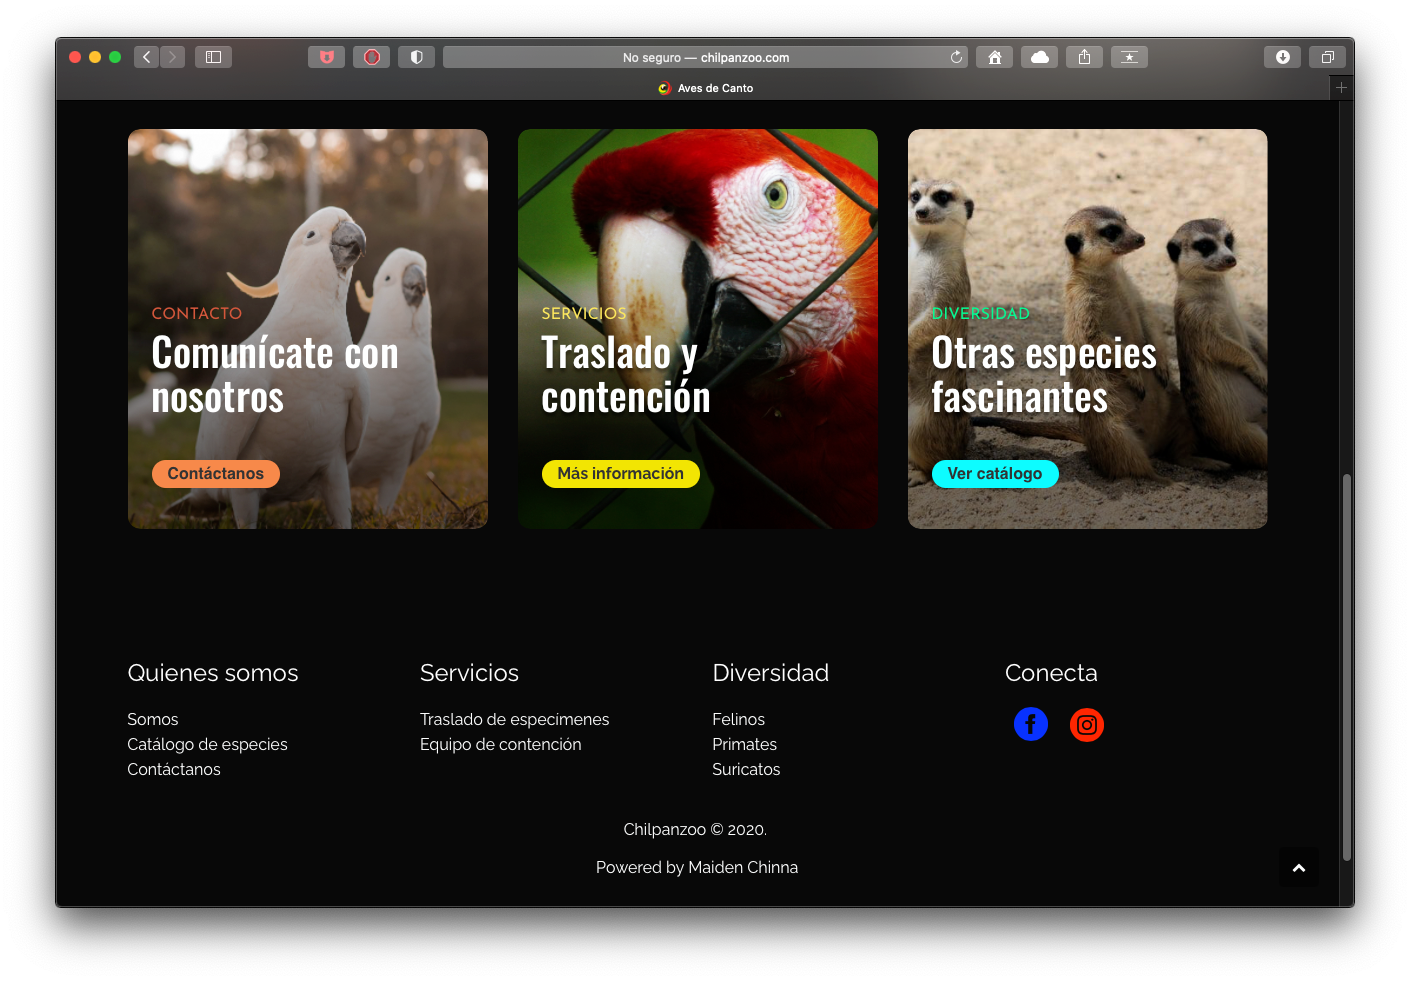This screenshot has height=981, width=1410.
Task: Go back using Safari's back arrow
Action: click(147, 57)
